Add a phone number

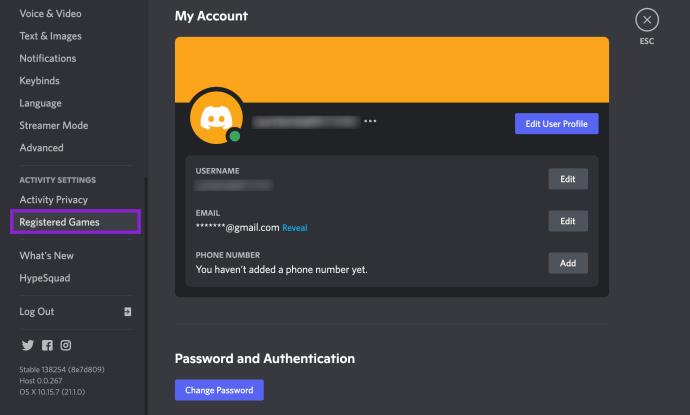point(568,263)
